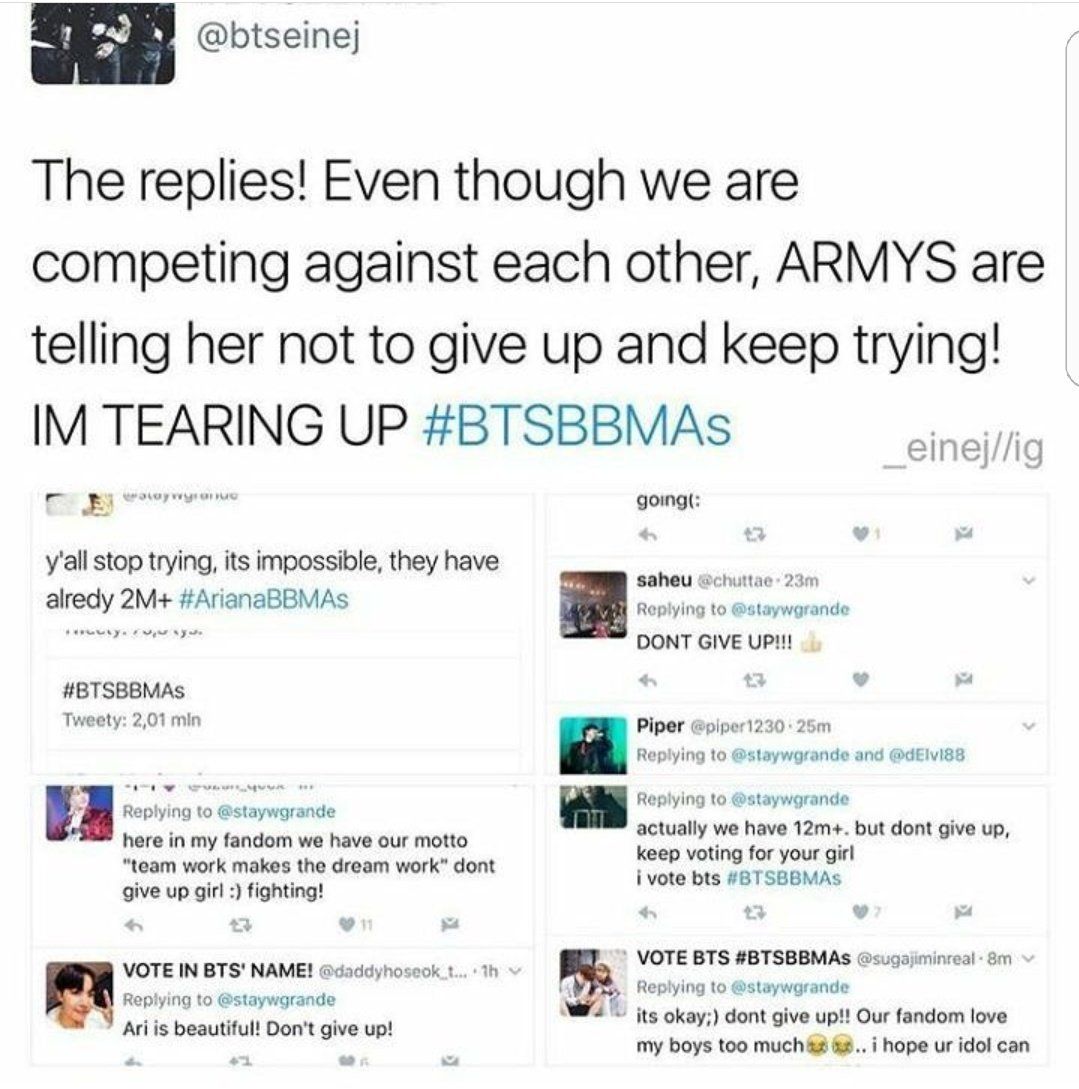Open dropdown chevron on Piper's tweet
Viewport: 1079px width, 1089px height.
tap(1029, 726)
